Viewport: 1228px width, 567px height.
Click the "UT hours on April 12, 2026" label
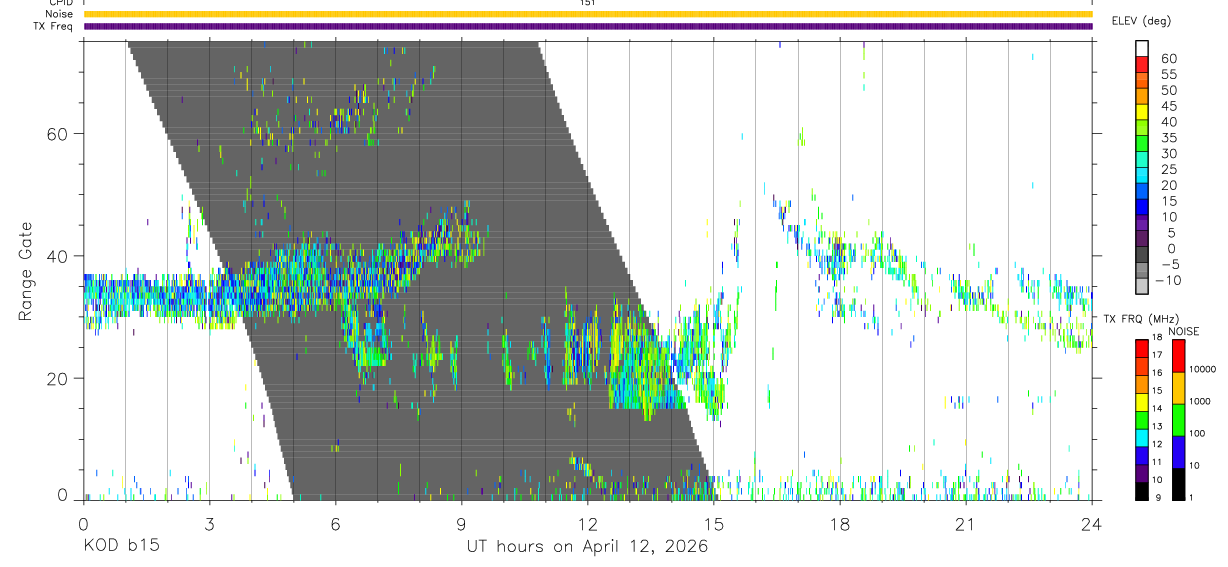click(587, 546)
